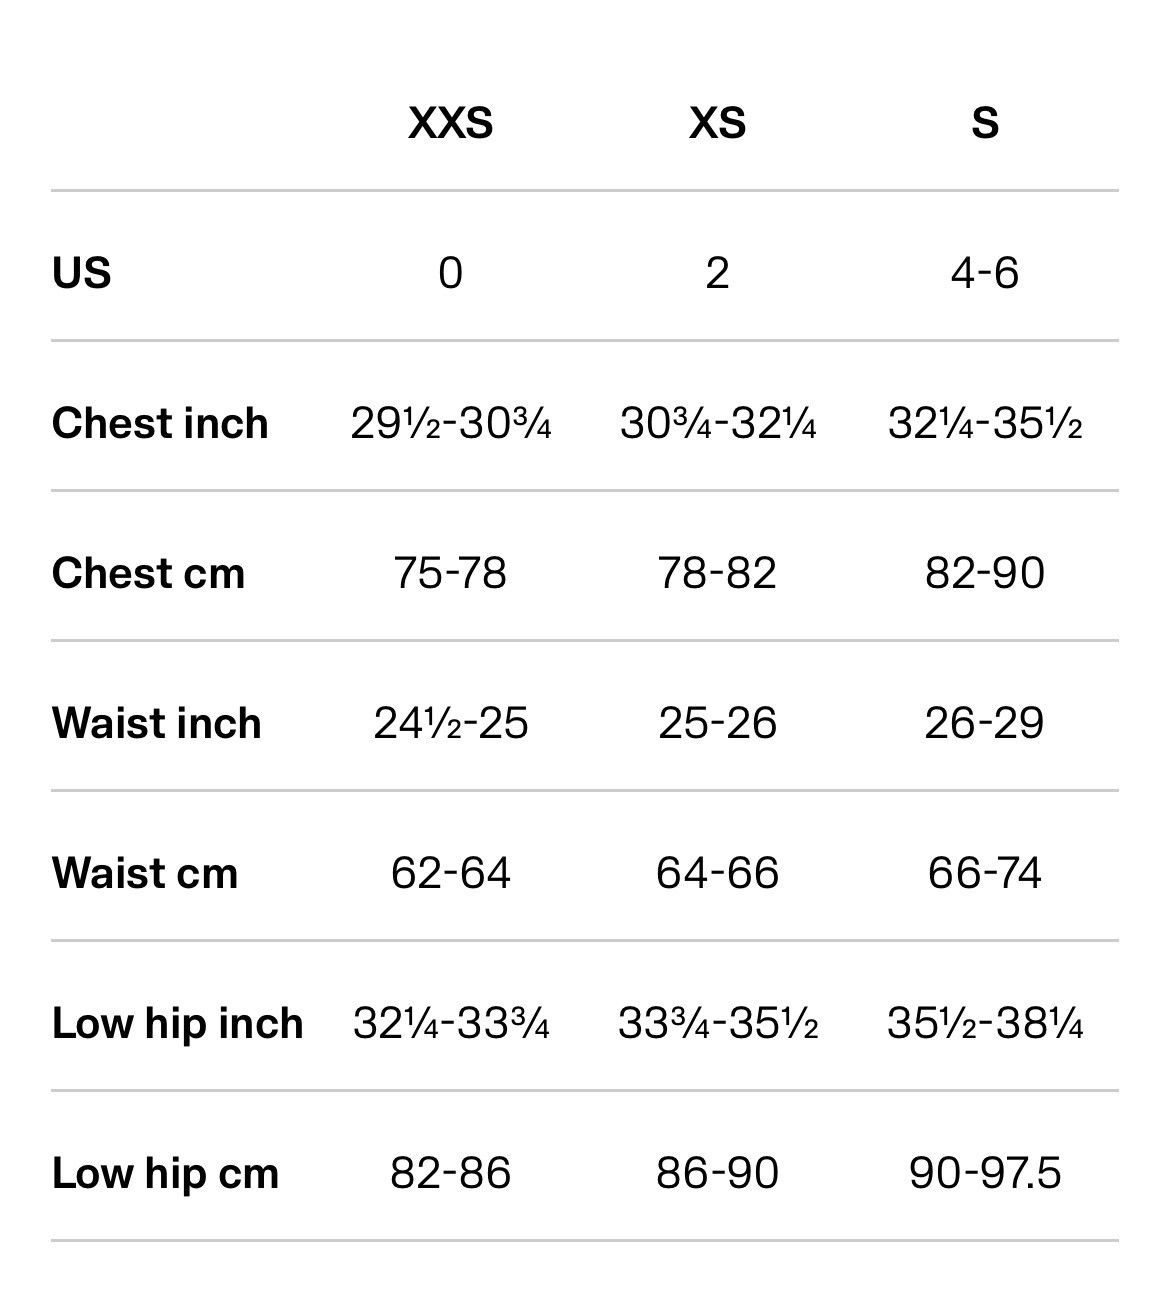Select the S column header

985,122
